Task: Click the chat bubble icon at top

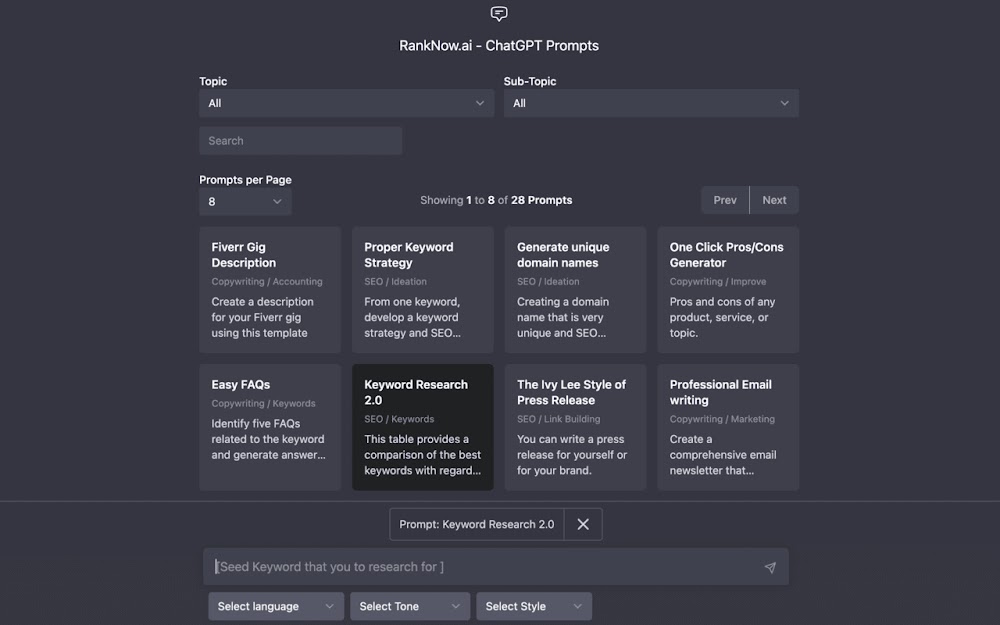Action: (499, 14)
